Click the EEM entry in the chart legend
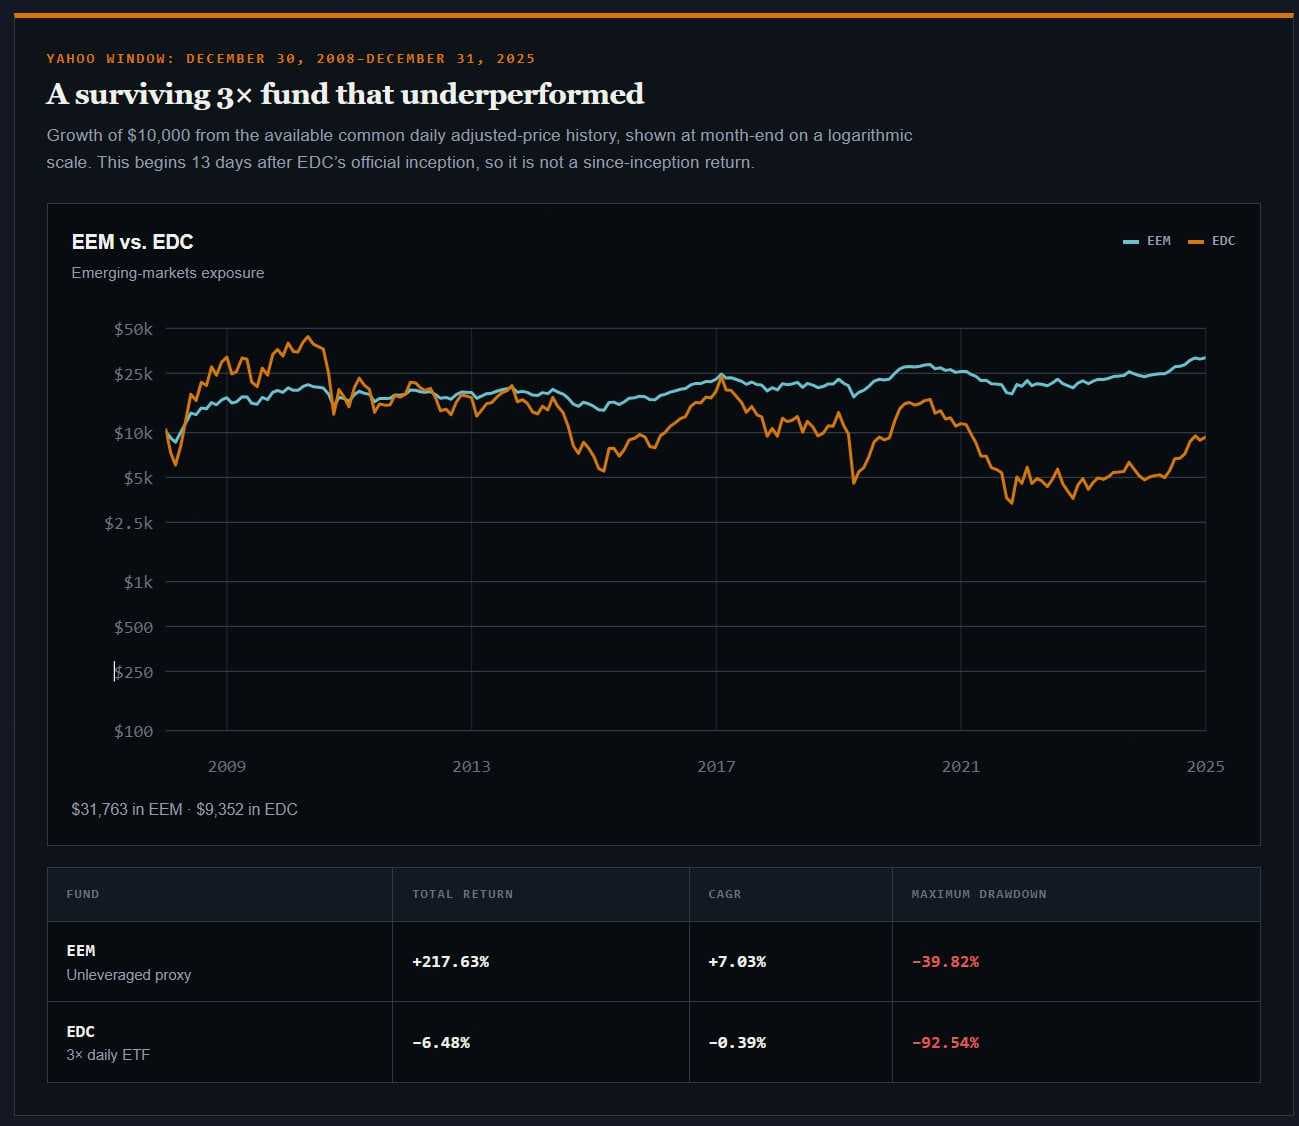The height and width of the screenshot is (1126, 1299). pyautogui.click(x=1147, y=241)
